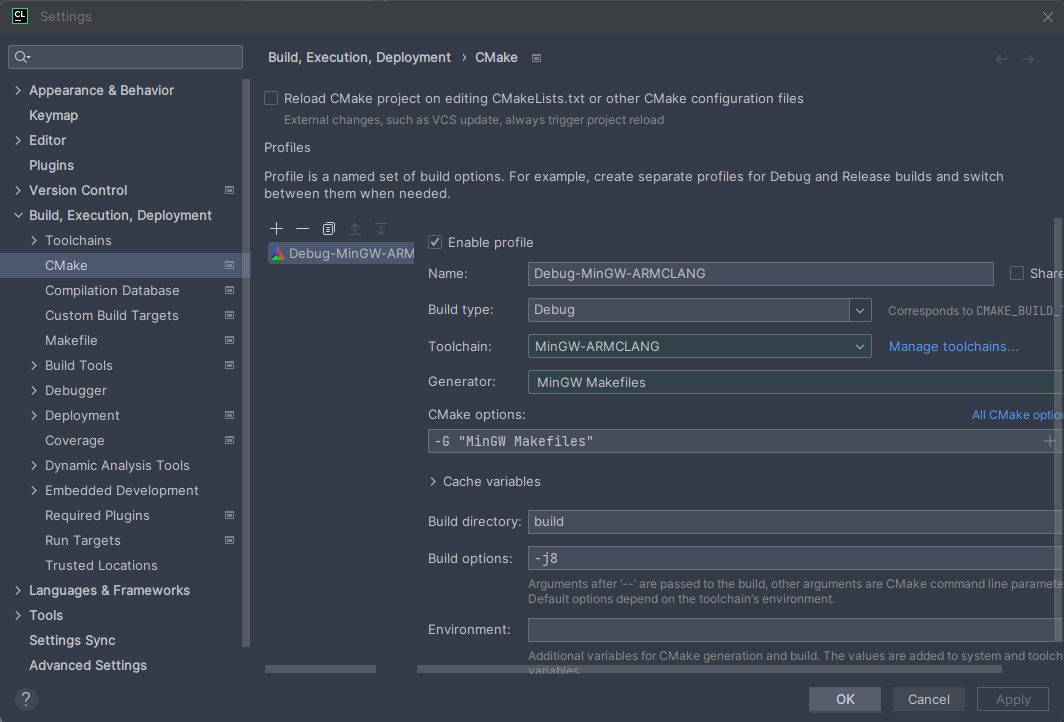Screen dimensions: 1064x722
Task: Click the Build options field
Action: click(795, 558)
